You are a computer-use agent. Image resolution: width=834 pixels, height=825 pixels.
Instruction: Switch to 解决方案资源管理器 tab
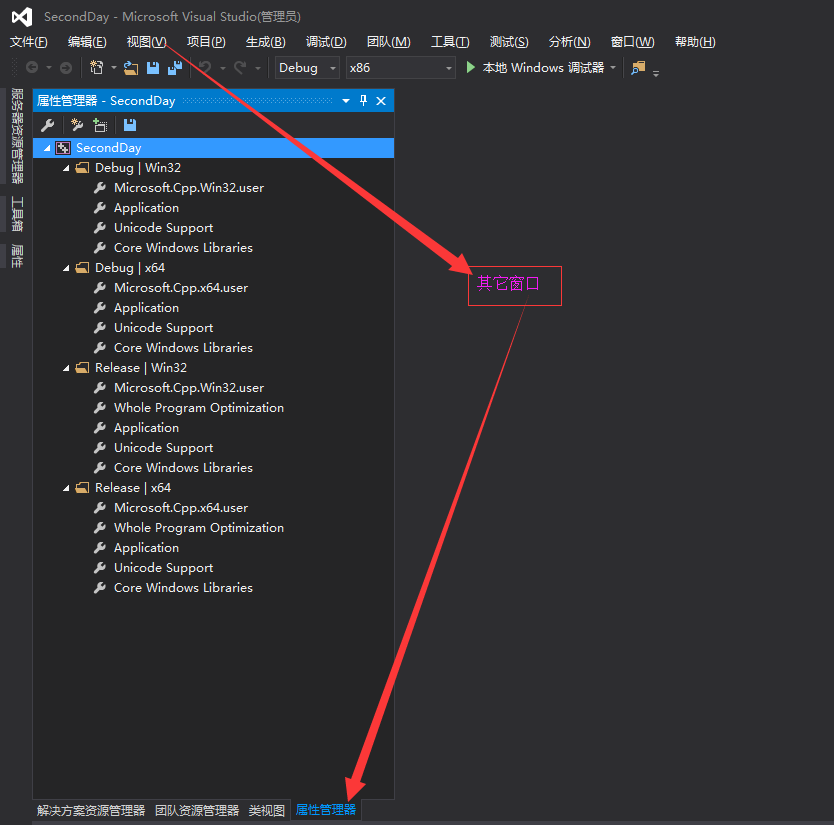(91, 810)
